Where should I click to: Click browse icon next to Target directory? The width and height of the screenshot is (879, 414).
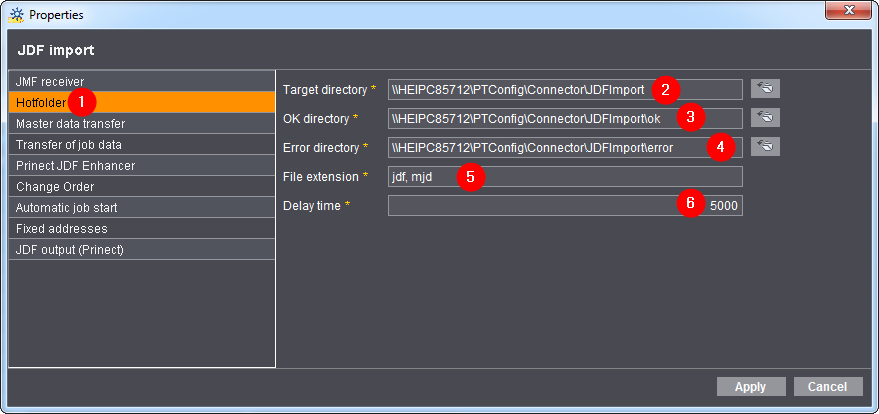pyautogui.click(x=765, y=89)
